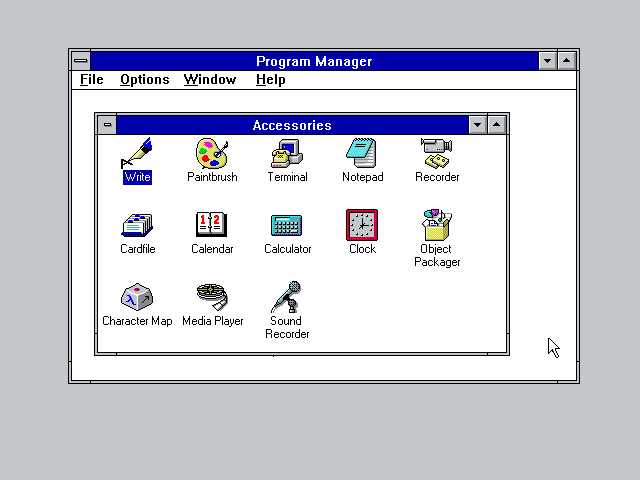Click the Terminal program icon
Viewport: 640px width, 480px height.
pyautogui.click(x=287, y=154)
